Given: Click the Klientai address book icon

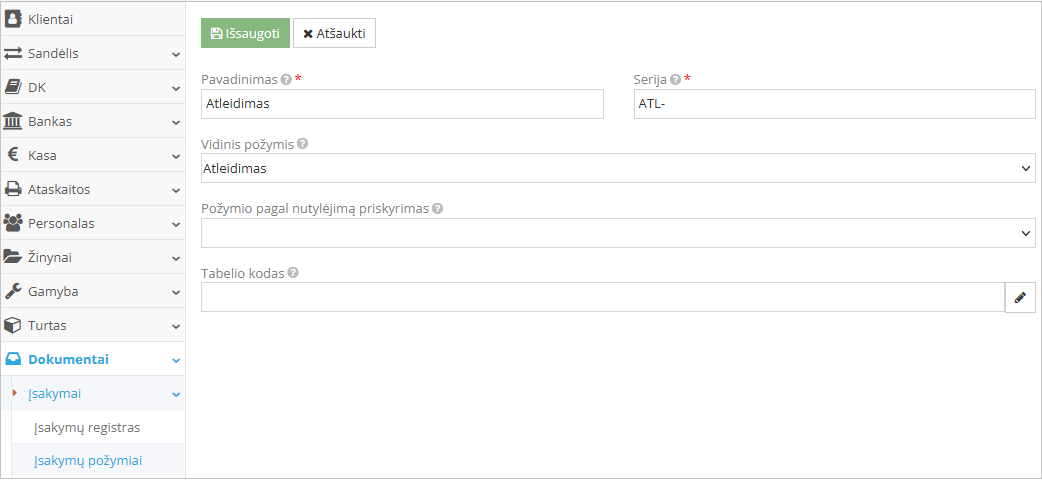Looking at the screenshot, I should [13, 19].
